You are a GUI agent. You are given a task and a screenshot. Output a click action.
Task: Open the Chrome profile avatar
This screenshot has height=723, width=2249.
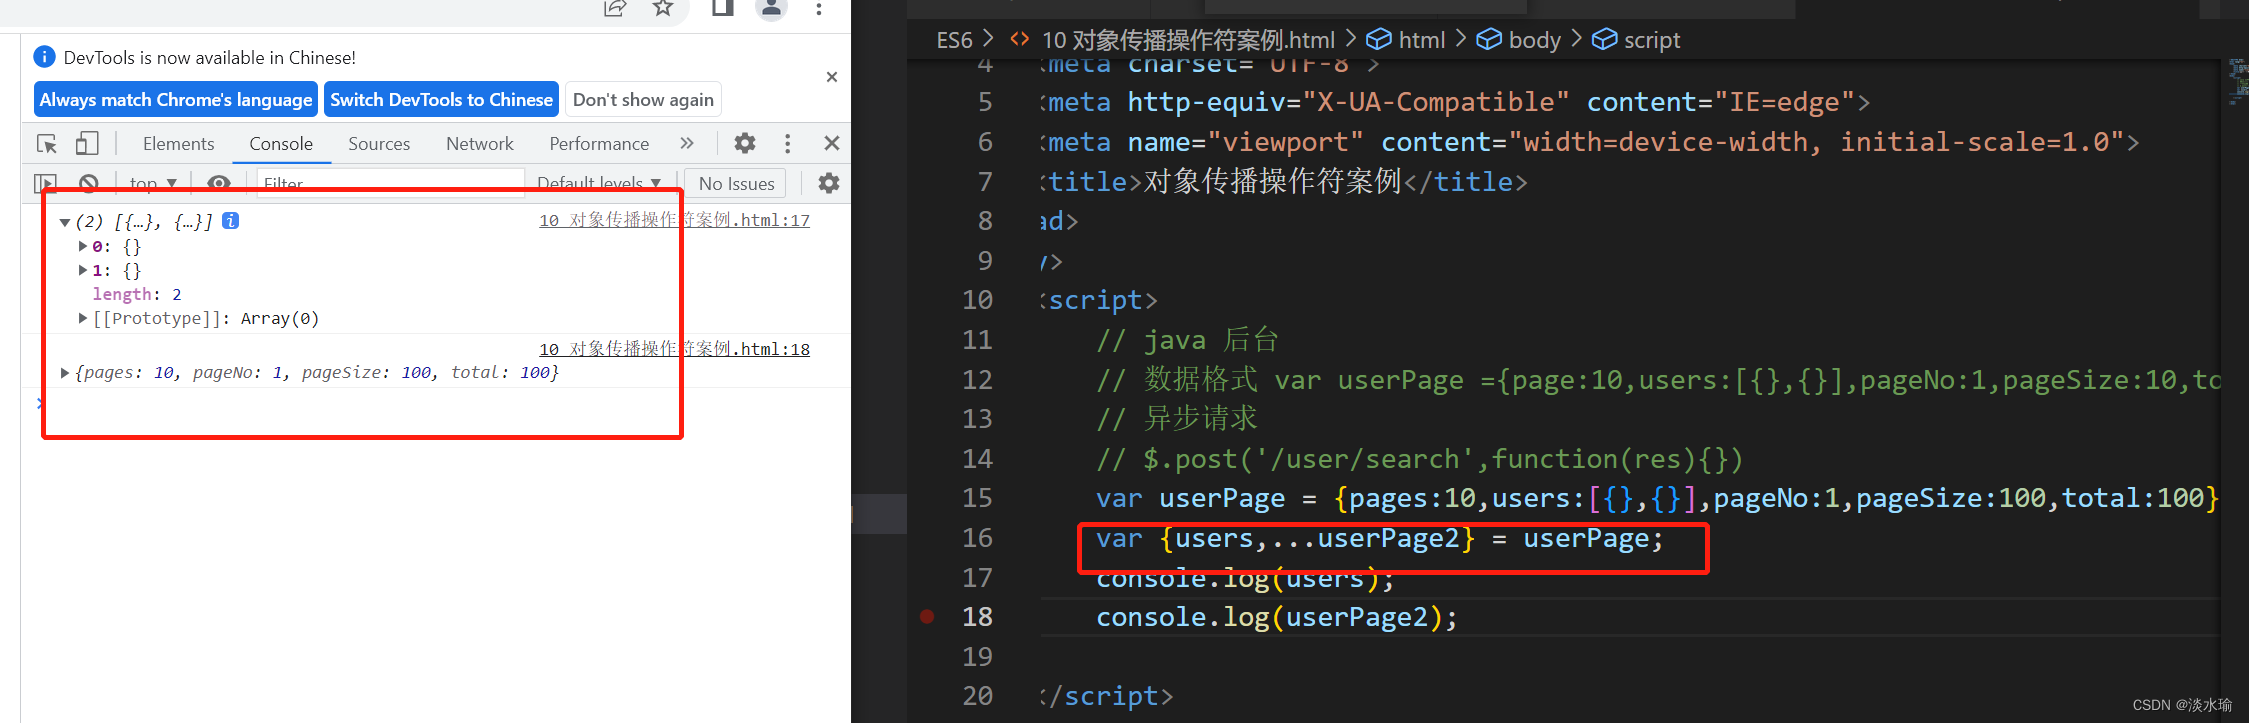(771, 8)
